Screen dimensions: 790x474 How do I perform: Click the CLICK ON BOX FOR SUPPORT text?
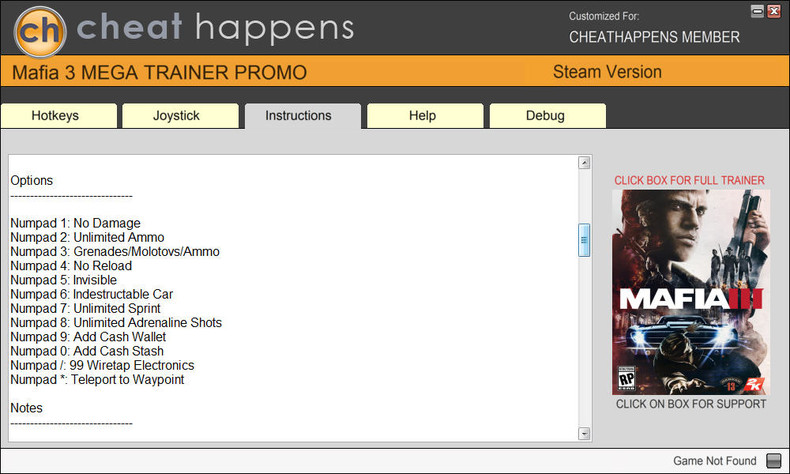click(691, 404)
